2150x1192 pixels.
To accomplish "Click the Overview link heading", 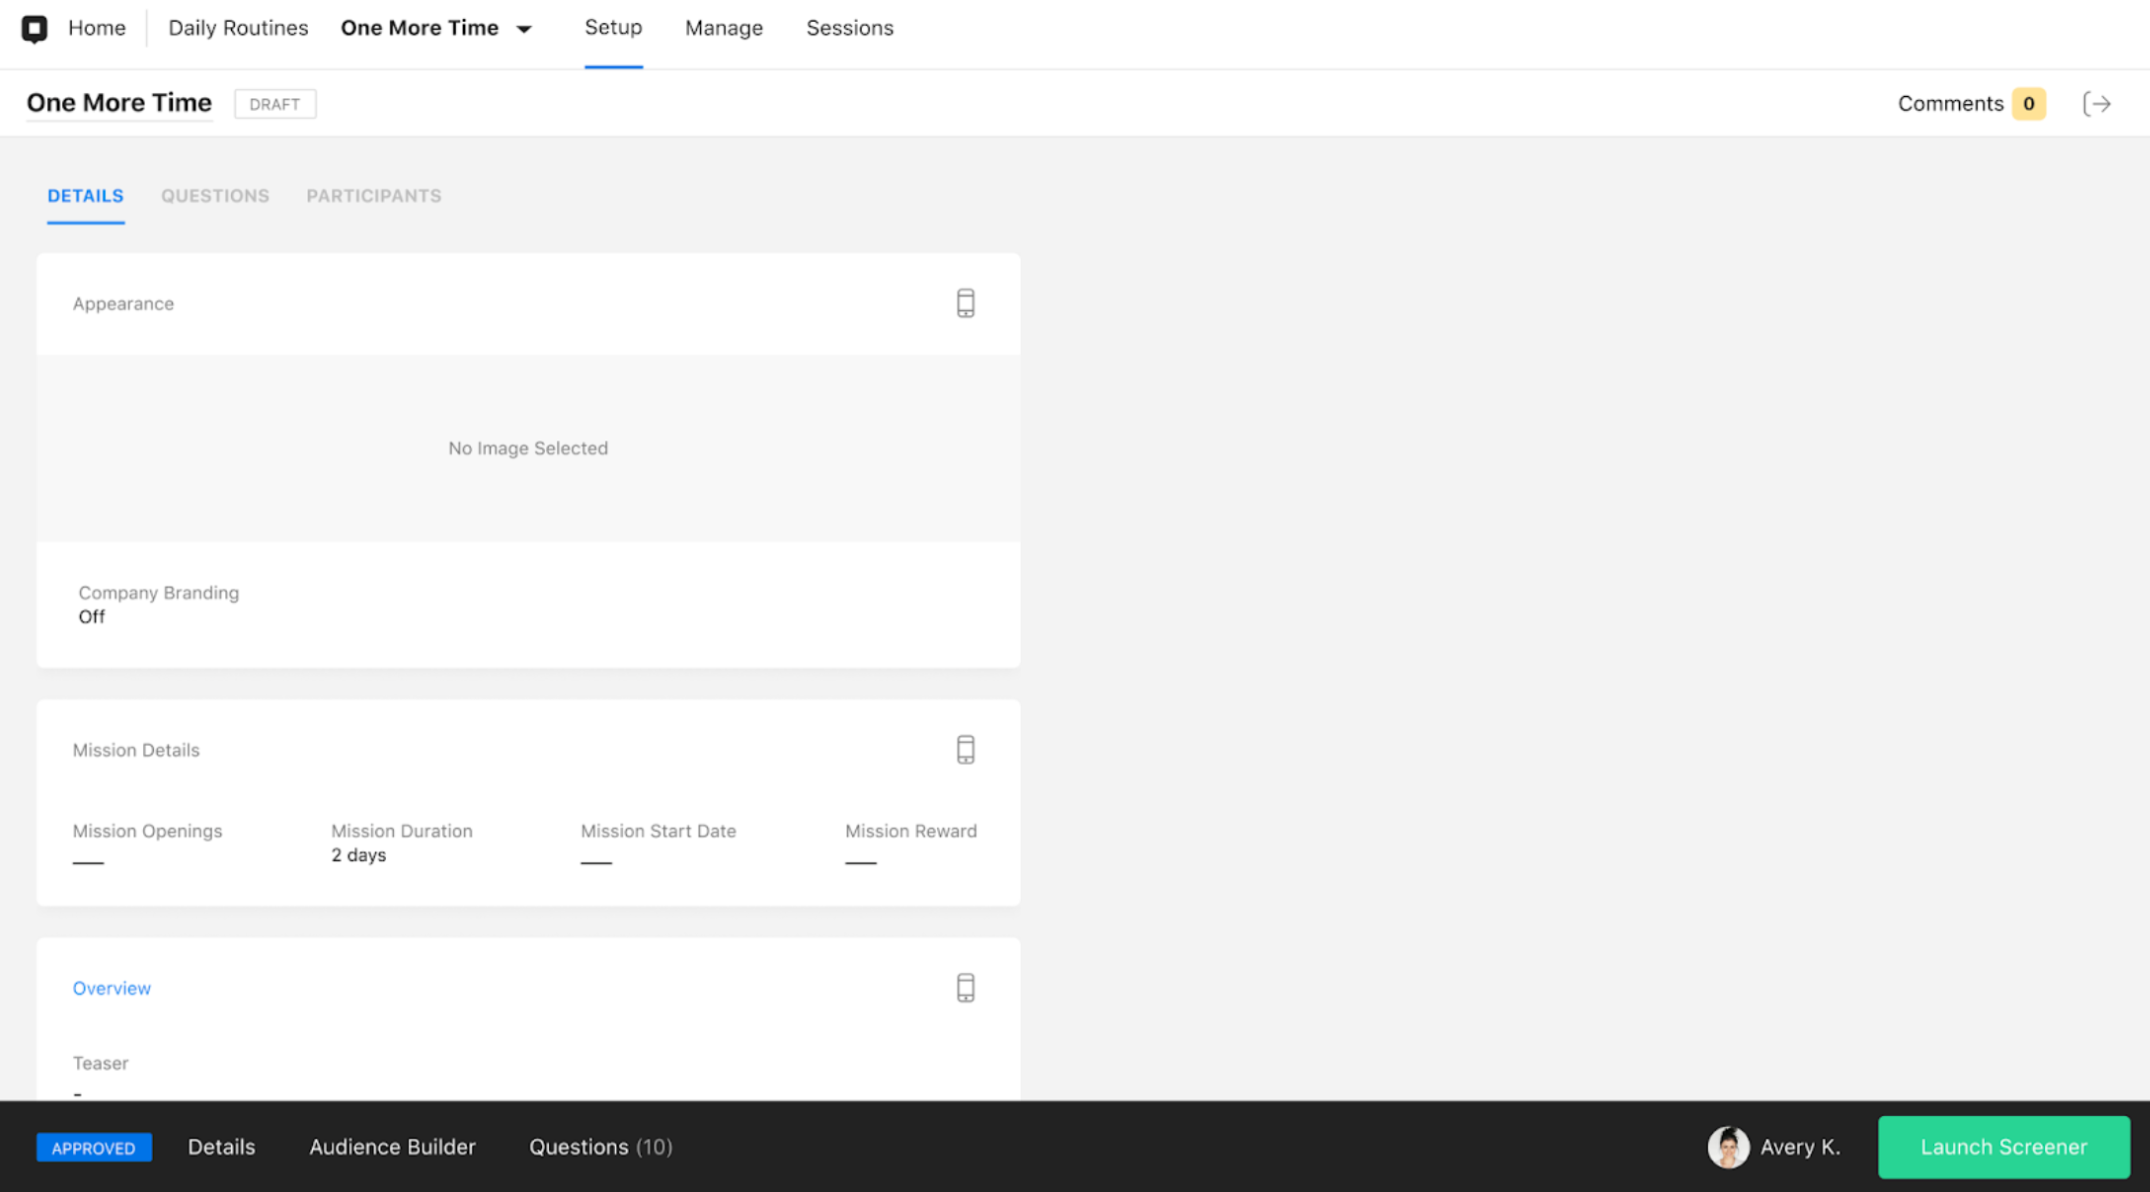I will (112, 988).
